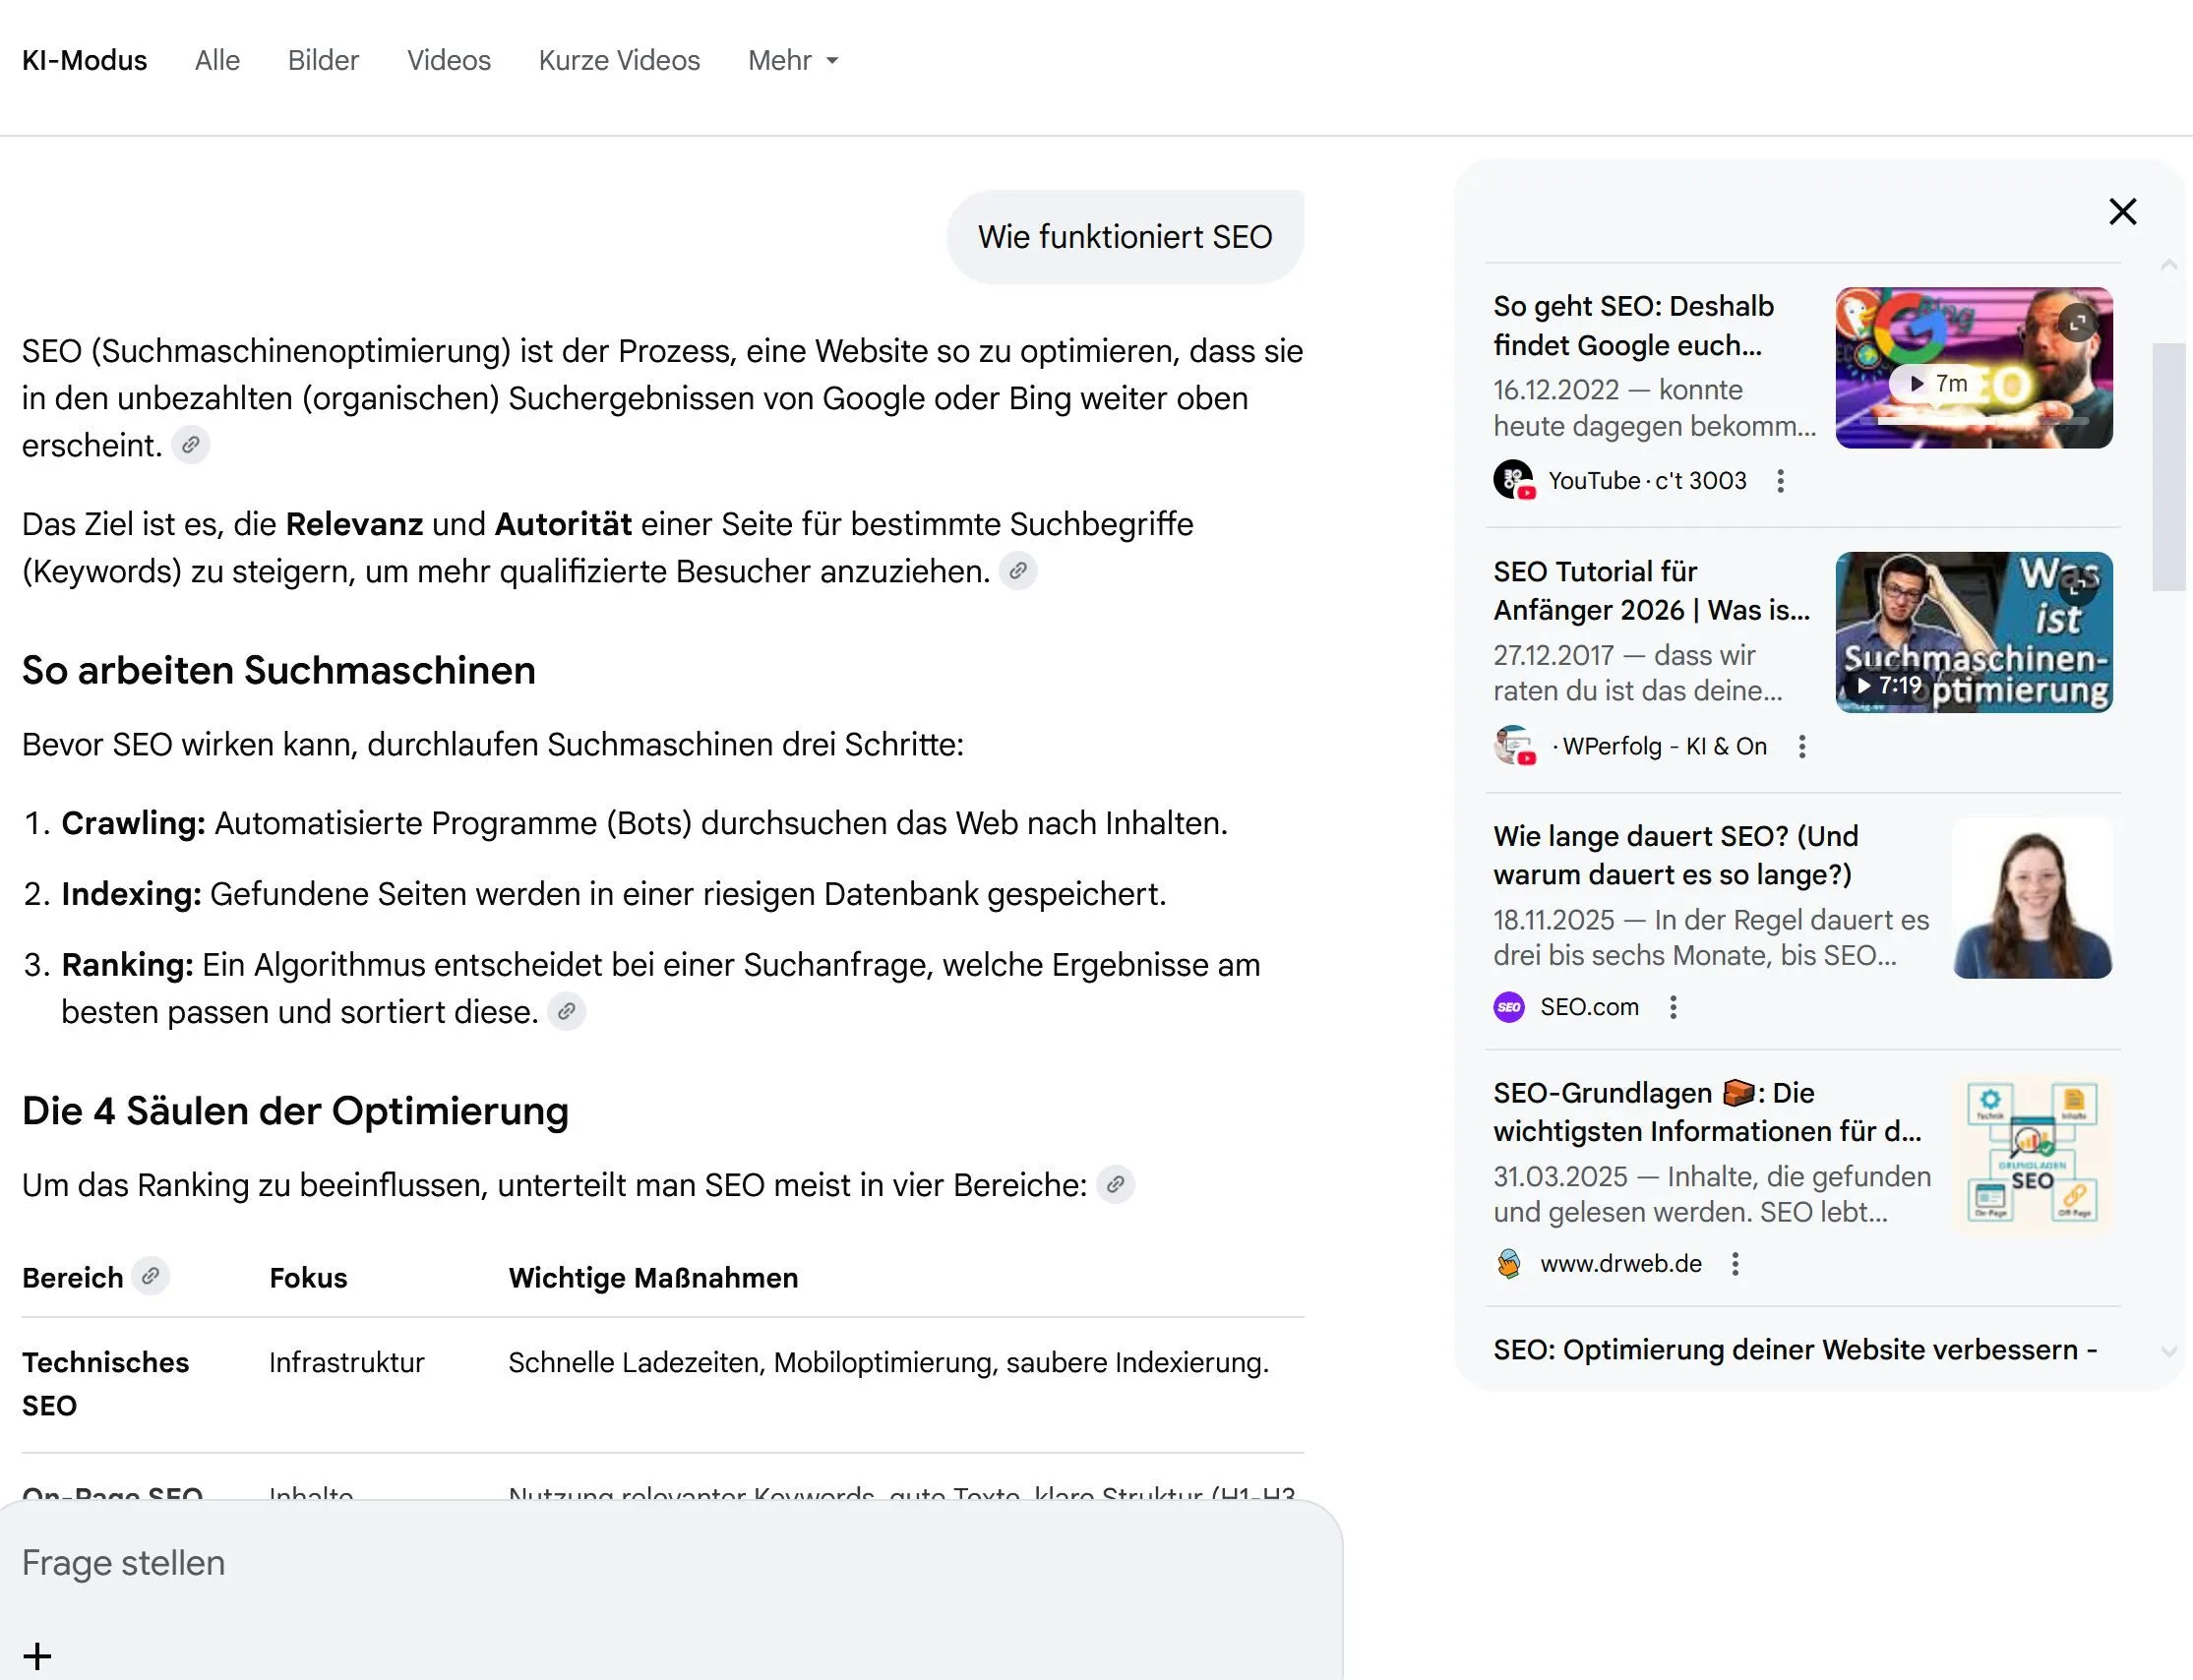Open three-dot menu for c't 3003 result
This screenshot has height=1680, width=2193.
(1780, 481)
